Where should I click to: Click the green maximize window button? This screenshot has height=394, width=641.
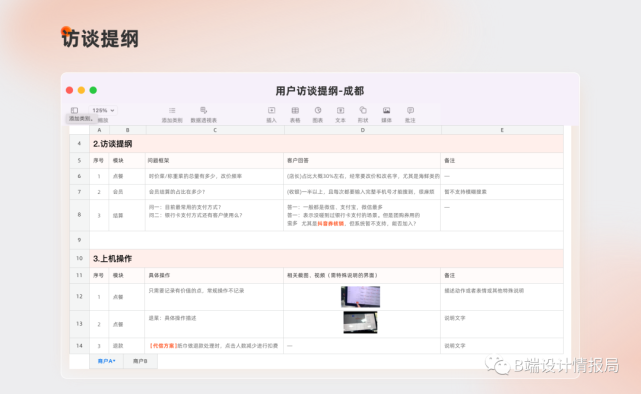93,90
